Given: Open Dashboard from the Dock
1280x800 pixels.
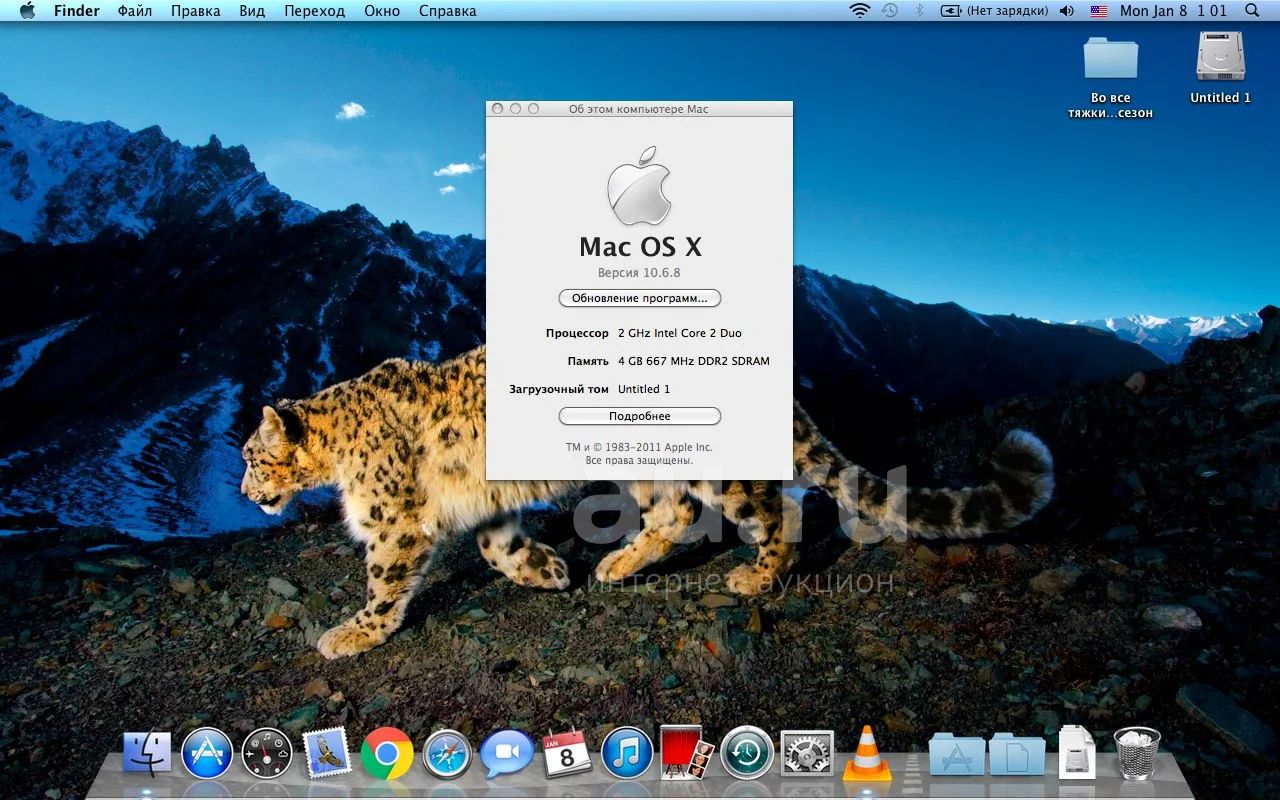Looking at the screenshot, I should point(267,754).
